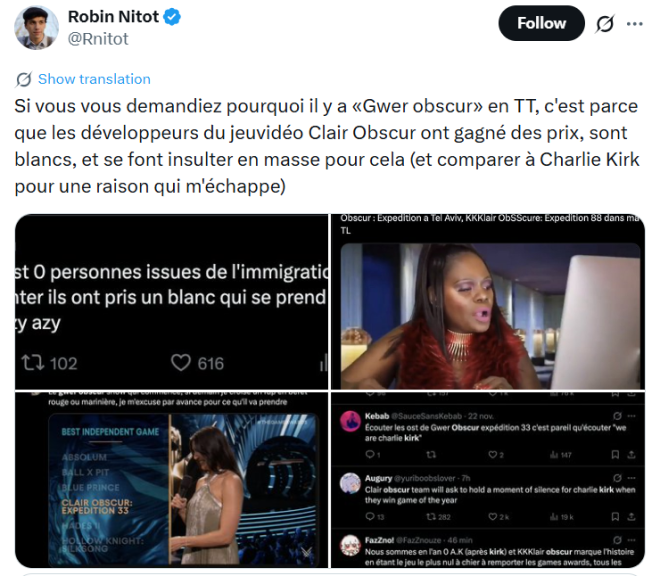Click the bookmark icon on Augury's tweet

tap(615, 517)
